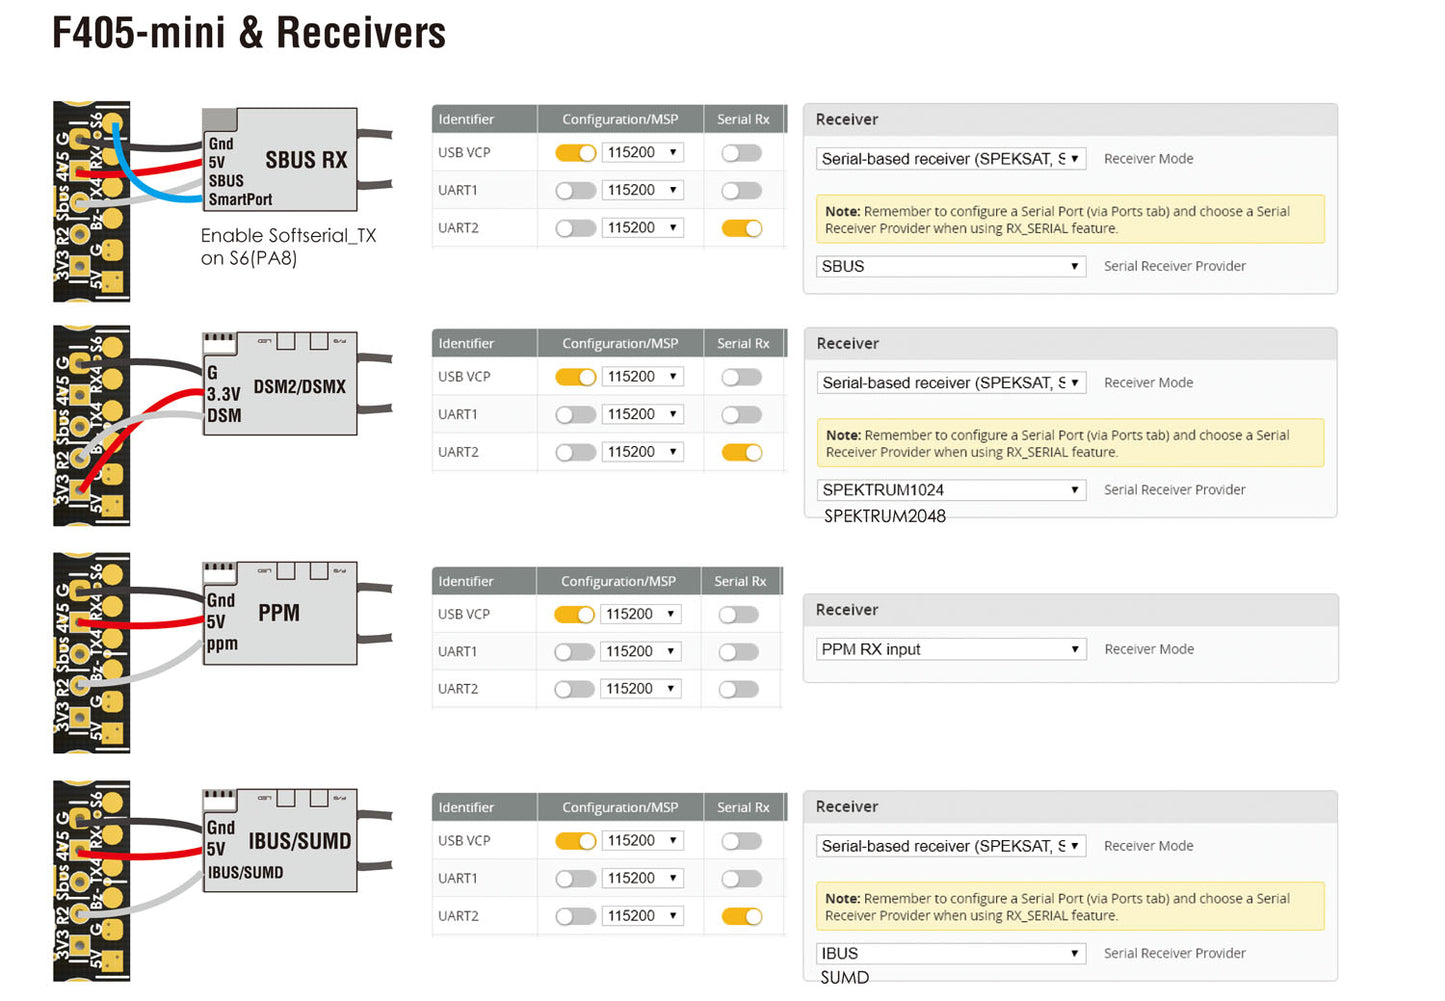
Task: Click the flight controller board beside PPM receiver
Action: (91, 652)
